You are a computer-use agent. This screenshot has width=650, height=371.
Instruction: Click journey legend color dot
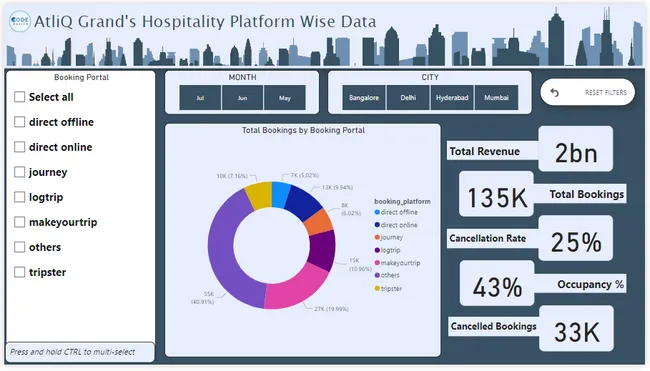pyautogui.click(x=377, y=238)
